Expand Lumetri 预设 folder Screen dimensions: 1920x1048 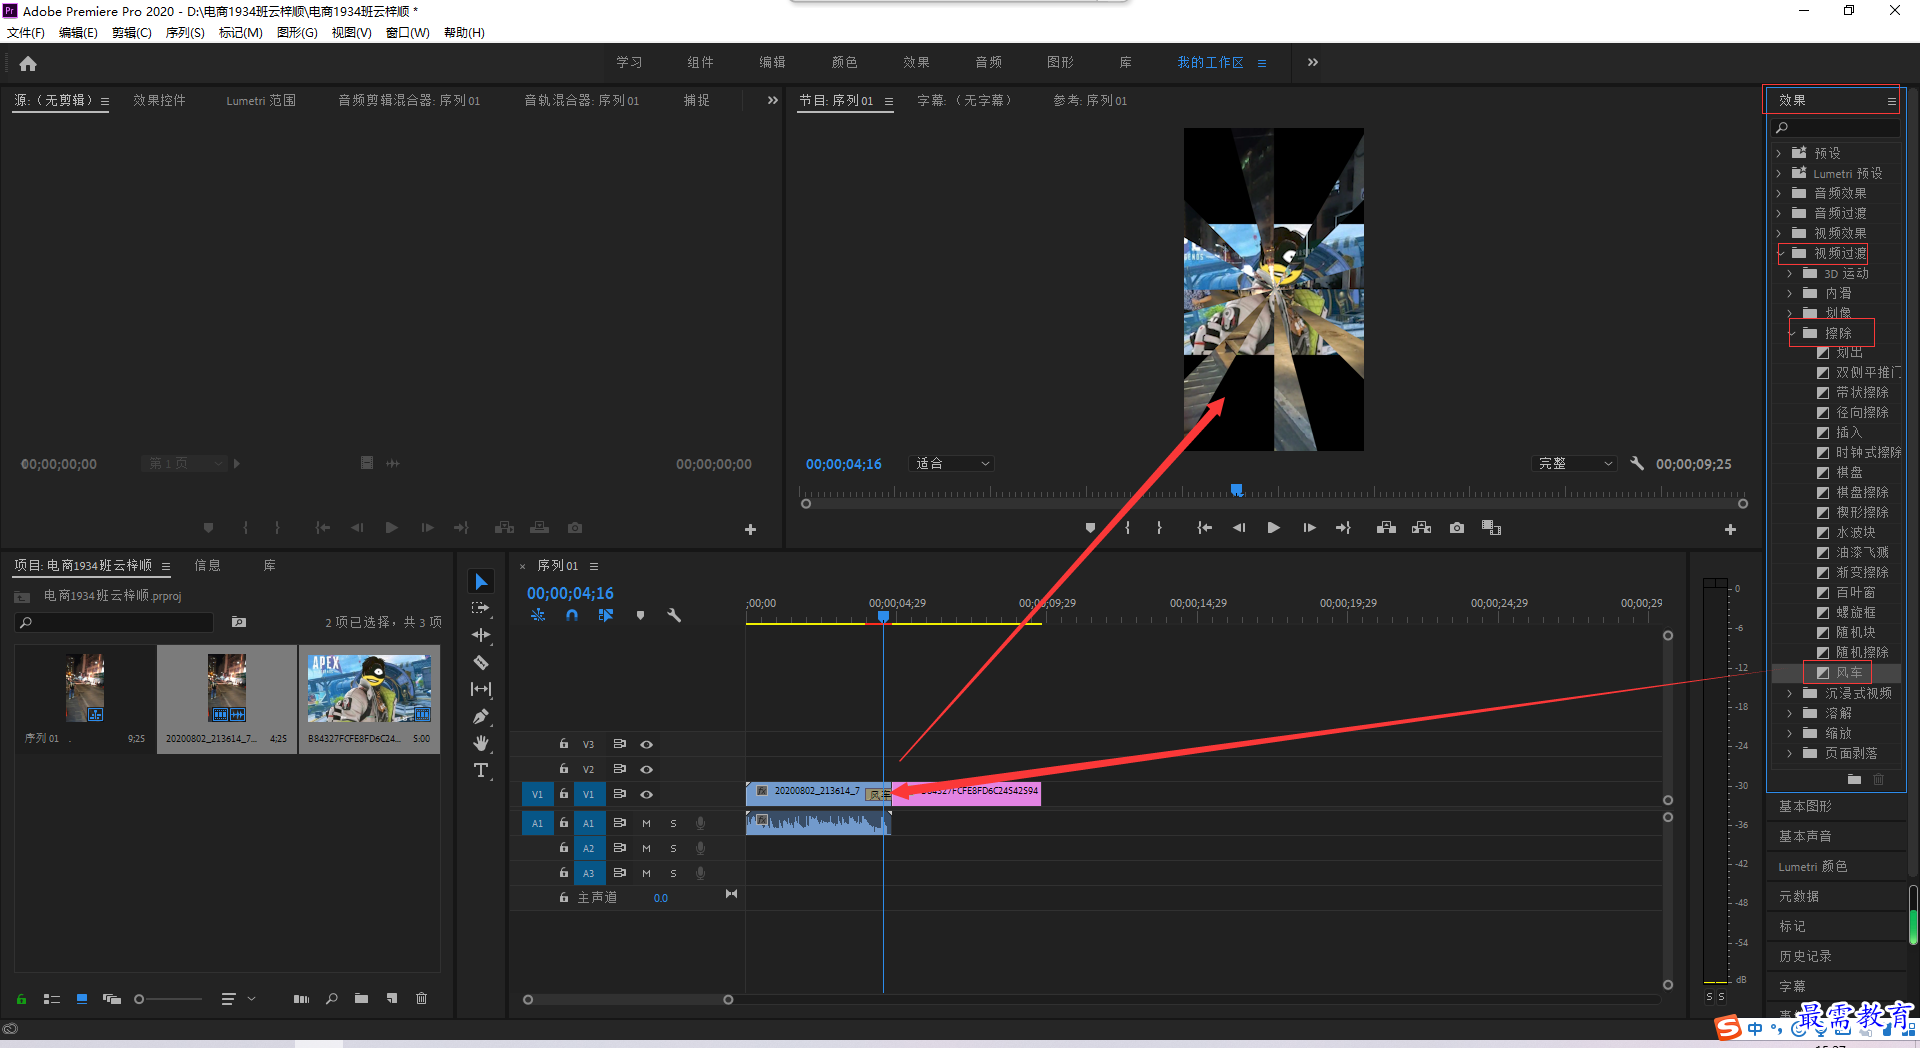click(x=1779, y=174)
